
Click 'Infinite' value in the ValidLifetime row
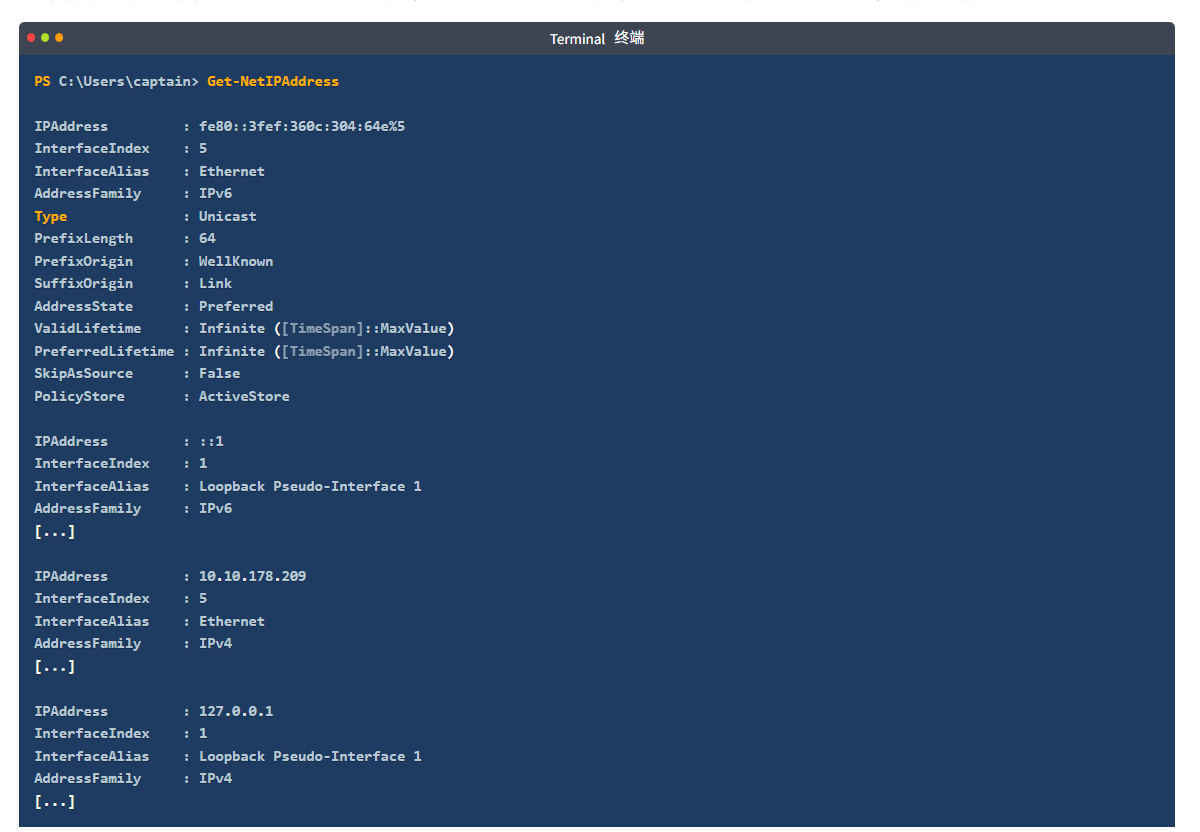pyautogui.click(x=232, y=328)
